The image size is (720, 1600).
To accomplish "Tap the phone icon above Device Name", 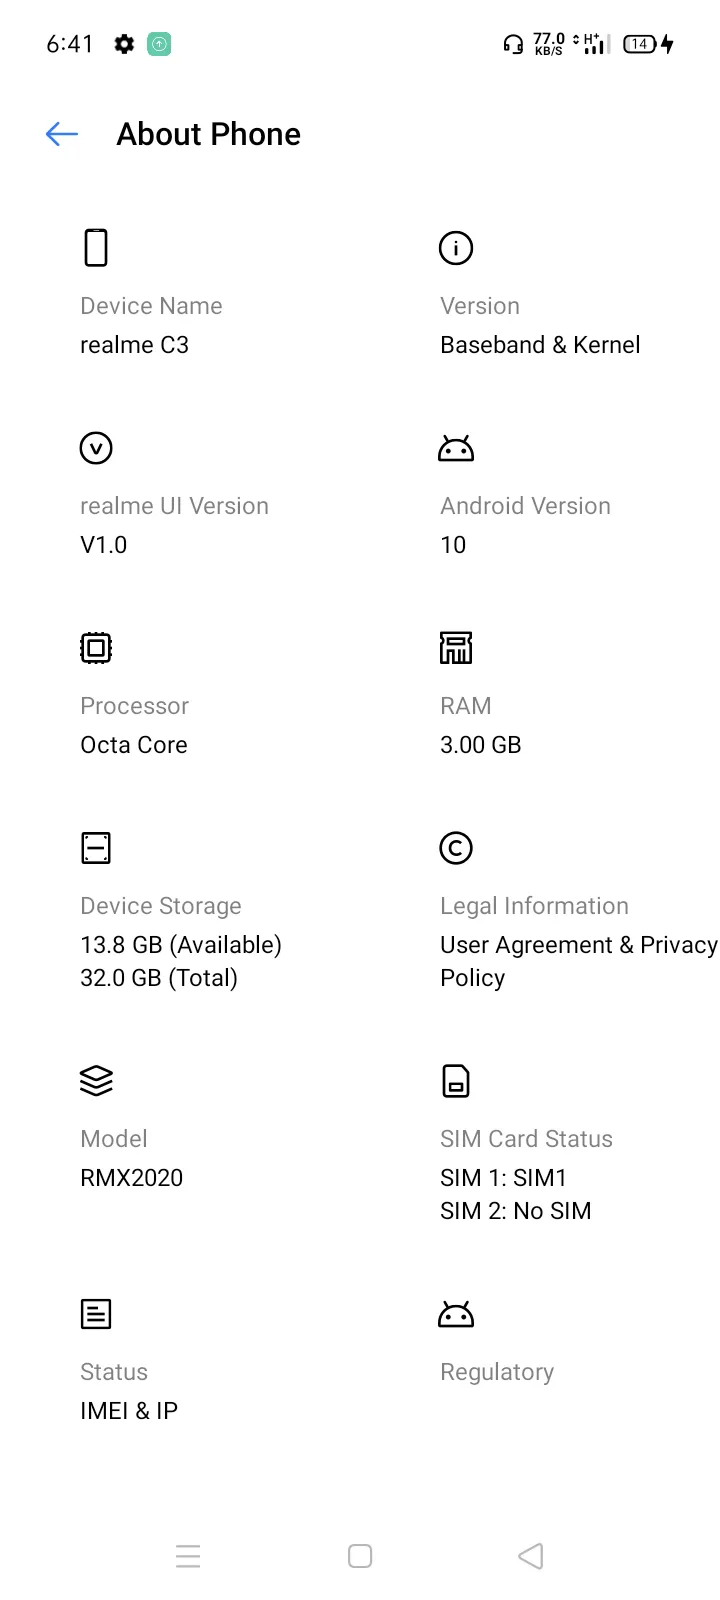I will [96, 247].
